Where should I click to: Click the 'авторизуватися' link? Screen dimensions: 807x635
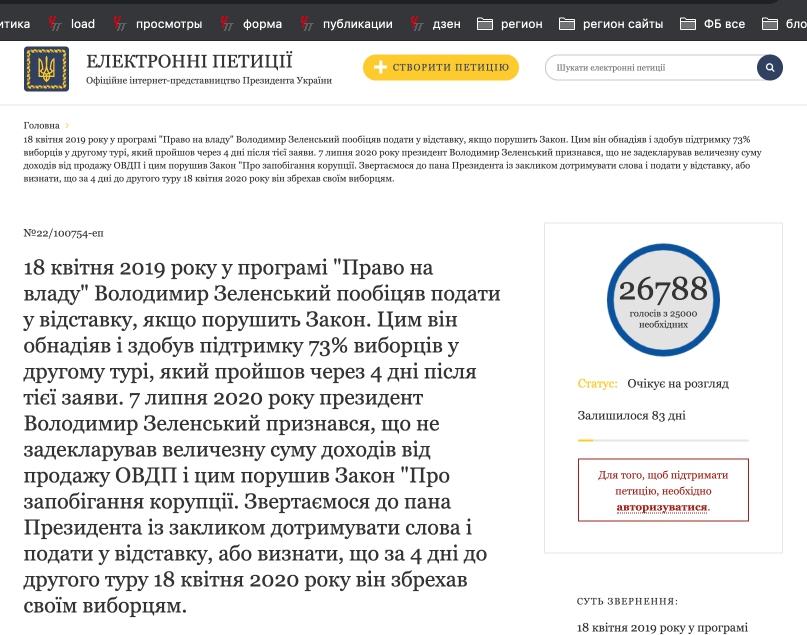(x=662, y=507)
